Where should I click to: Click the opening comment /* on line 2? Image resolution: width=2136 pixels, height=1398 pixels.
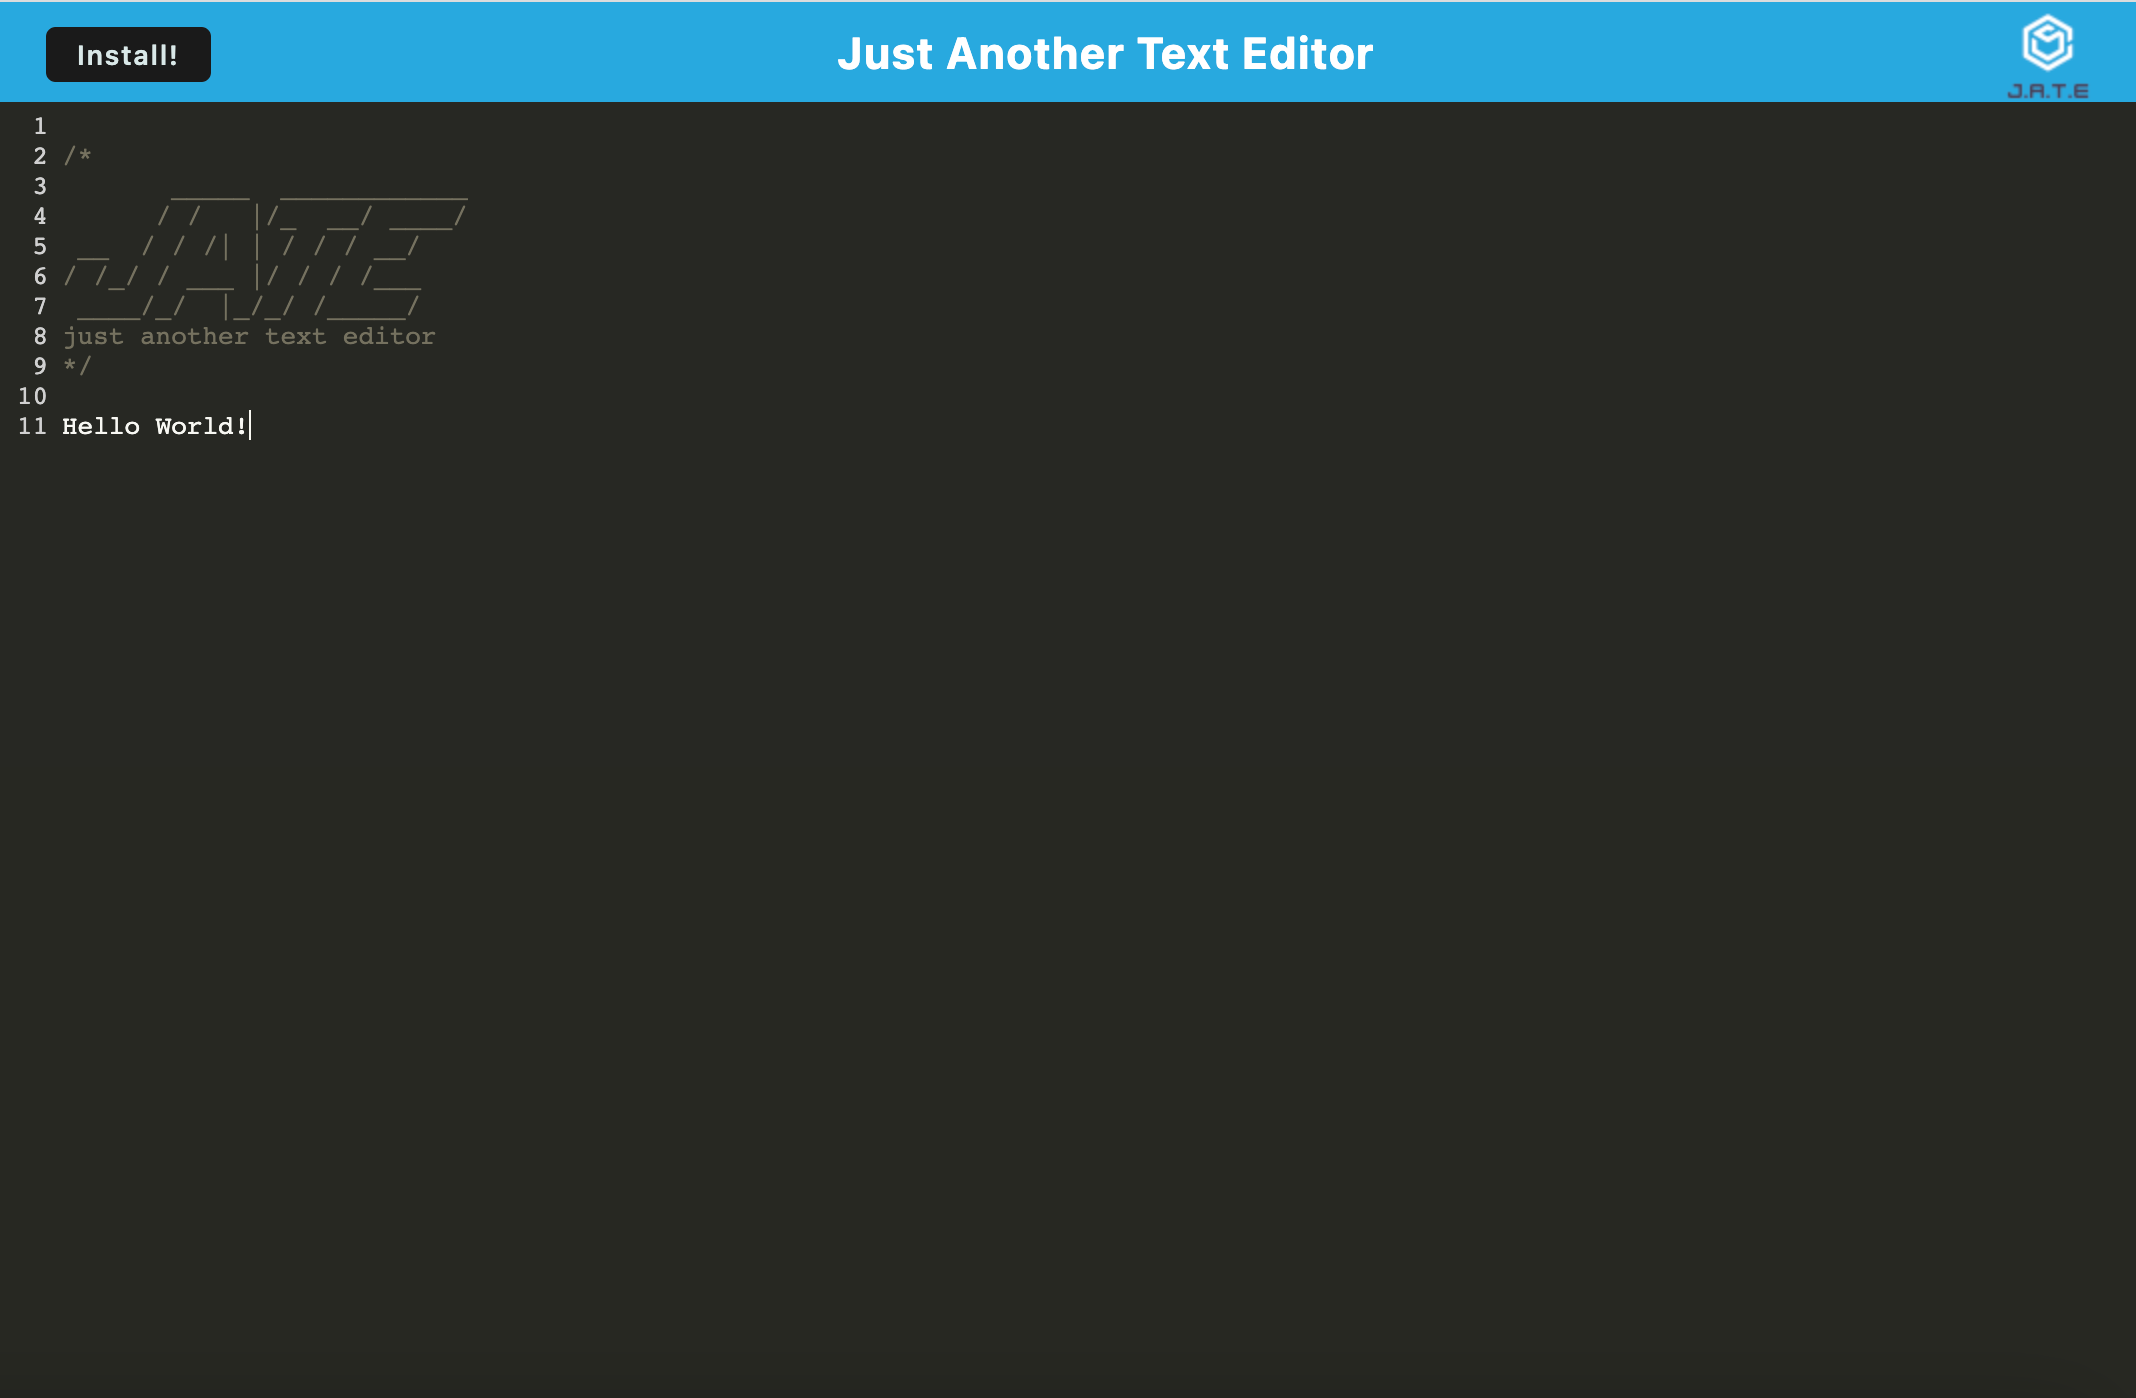(77, 156)
